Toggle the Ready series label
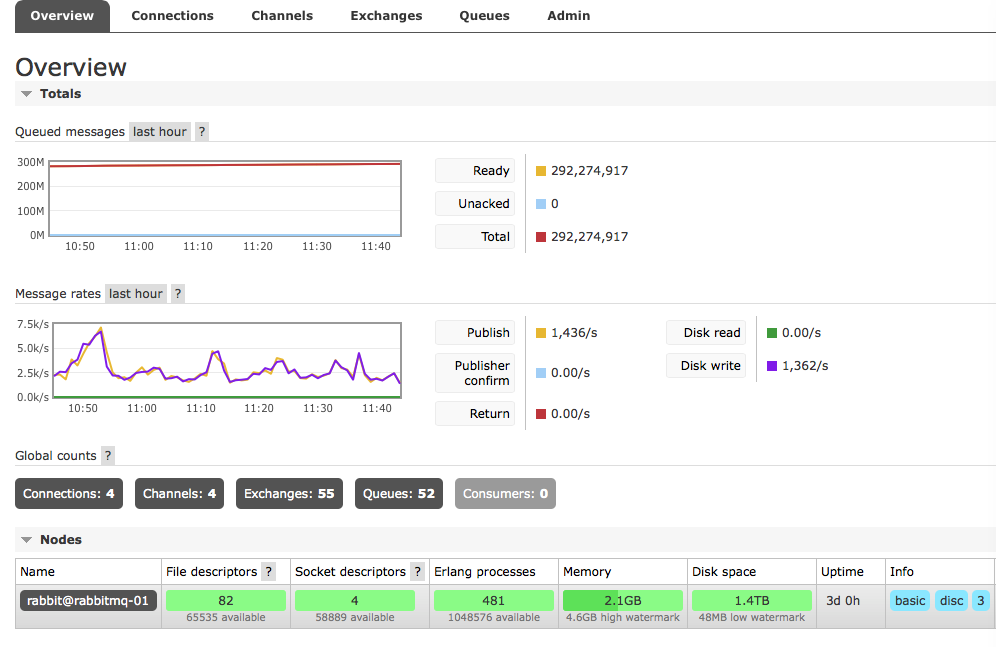The height and width of the screenshot is (647, 996). click(x=474, y=171)
